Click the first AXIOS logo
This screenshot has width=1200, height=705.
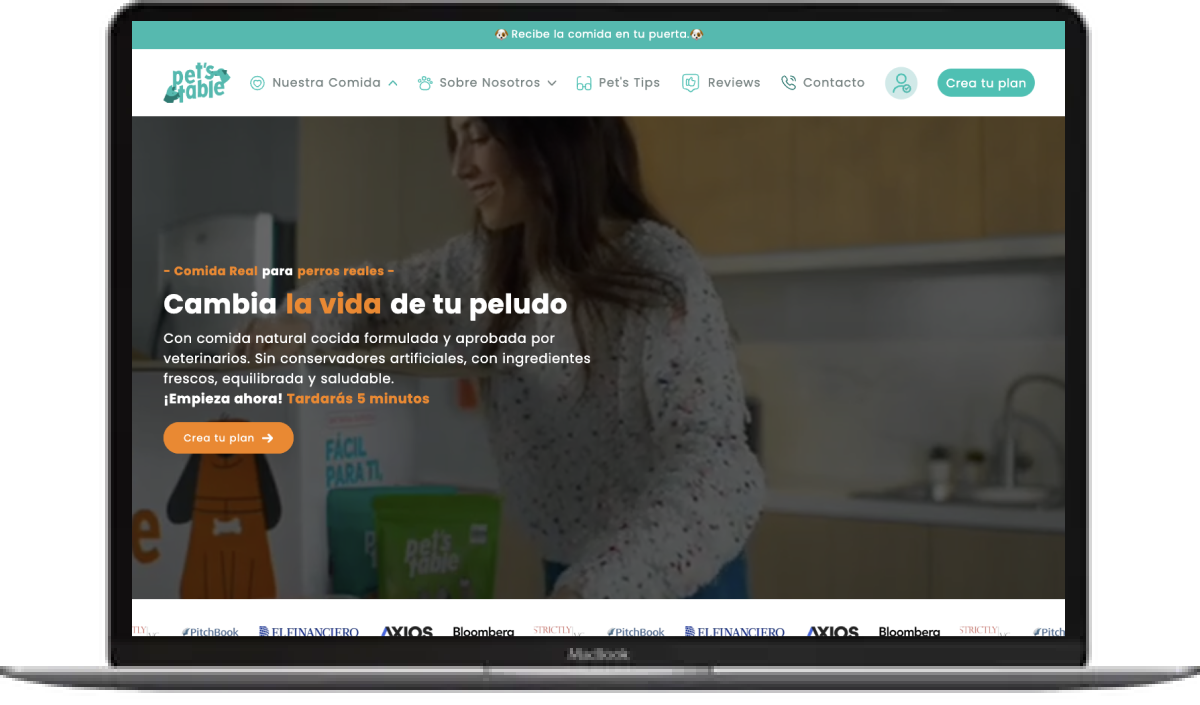[407, 632]
